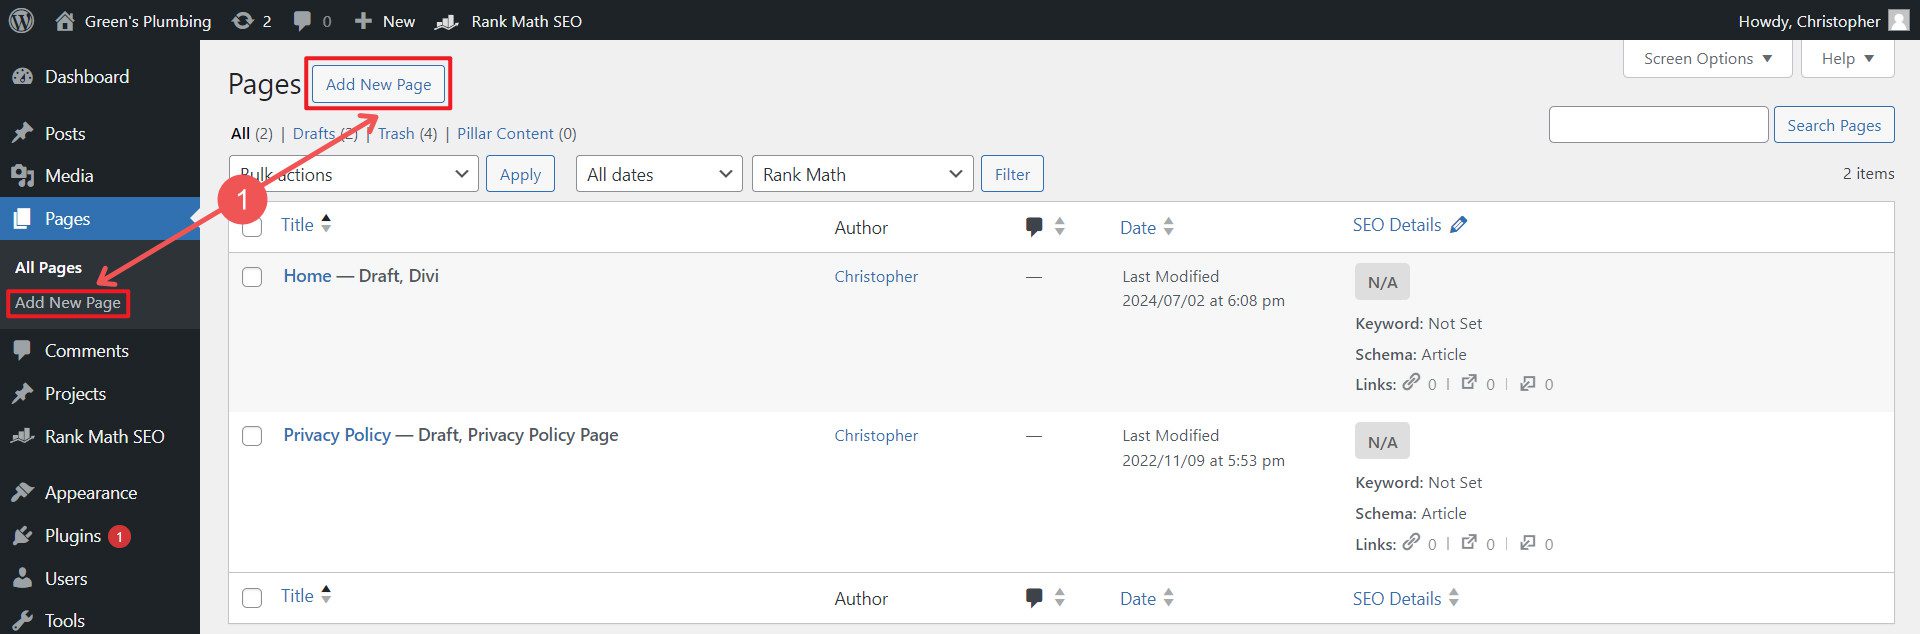The width and height of the screenshot is (1920, 634).
Task: Check the Privacy Policy row checkbox
Action: [252, 436]
